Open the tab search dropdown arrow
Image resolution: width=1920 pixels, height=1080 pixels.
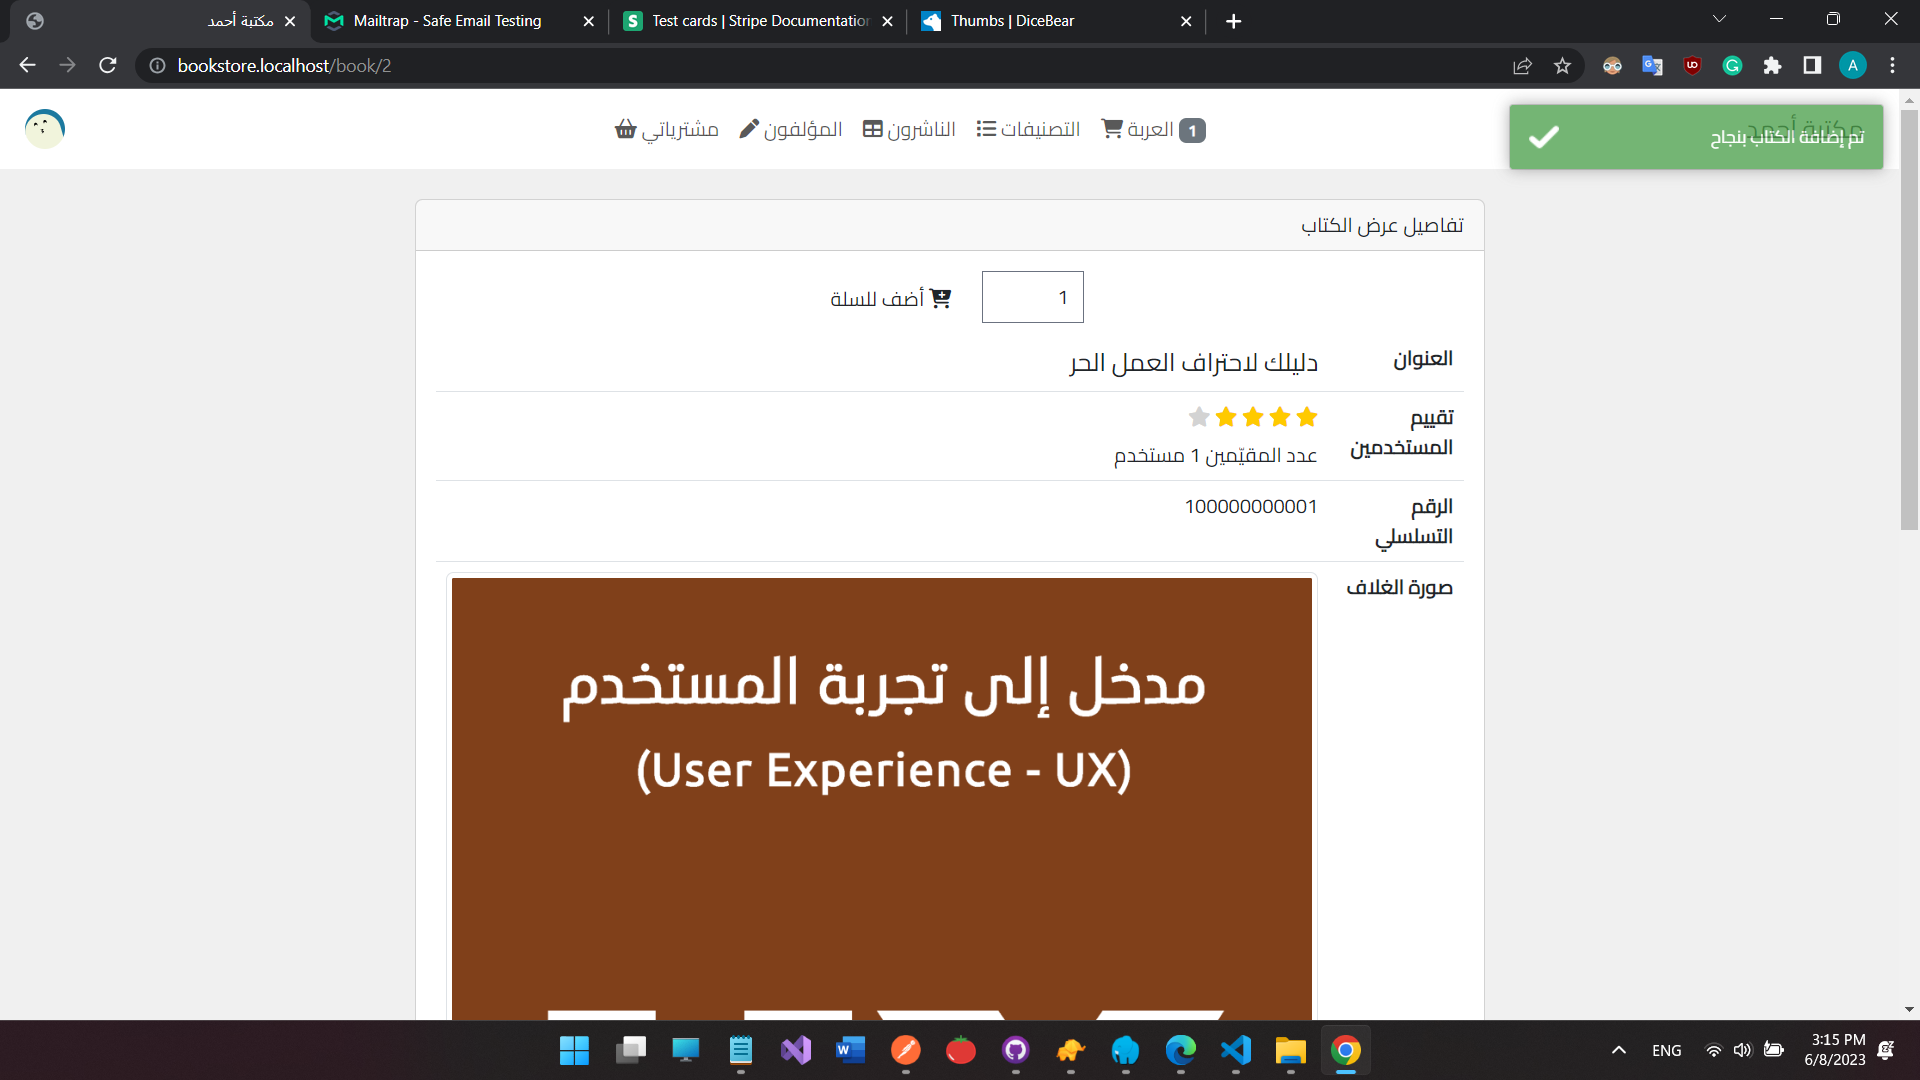(1719, 18)
